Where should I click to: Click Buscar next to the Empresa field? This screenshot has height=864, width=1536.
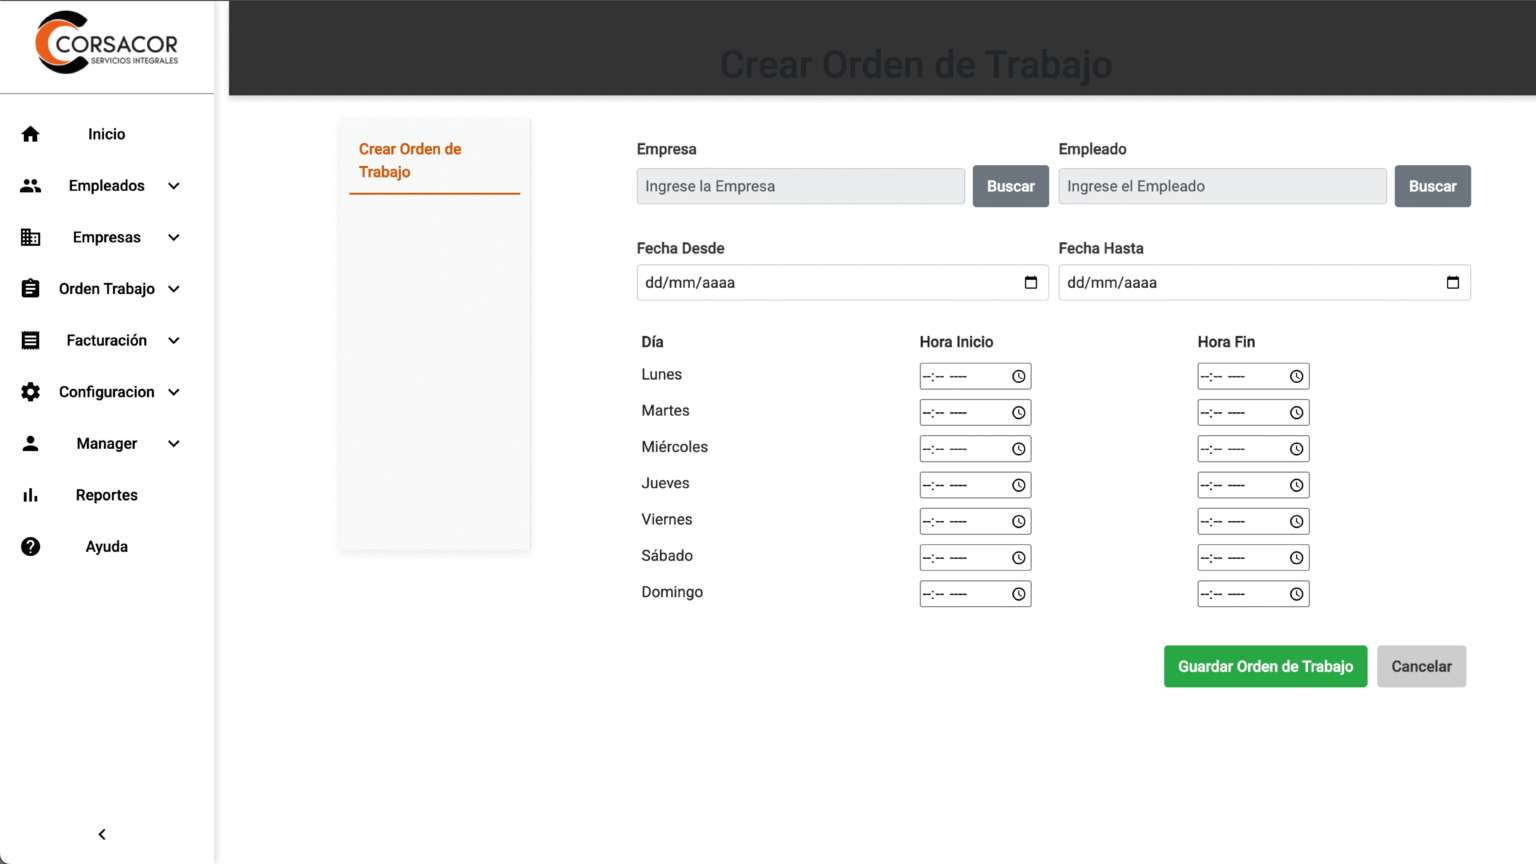coord(1010,186)
